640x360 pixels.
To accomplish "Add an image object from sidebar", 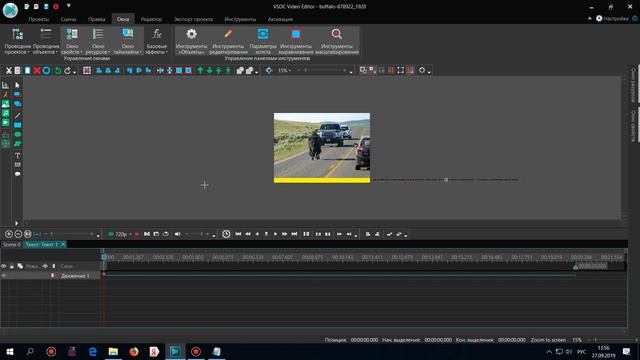I will (x=5, y=104).
